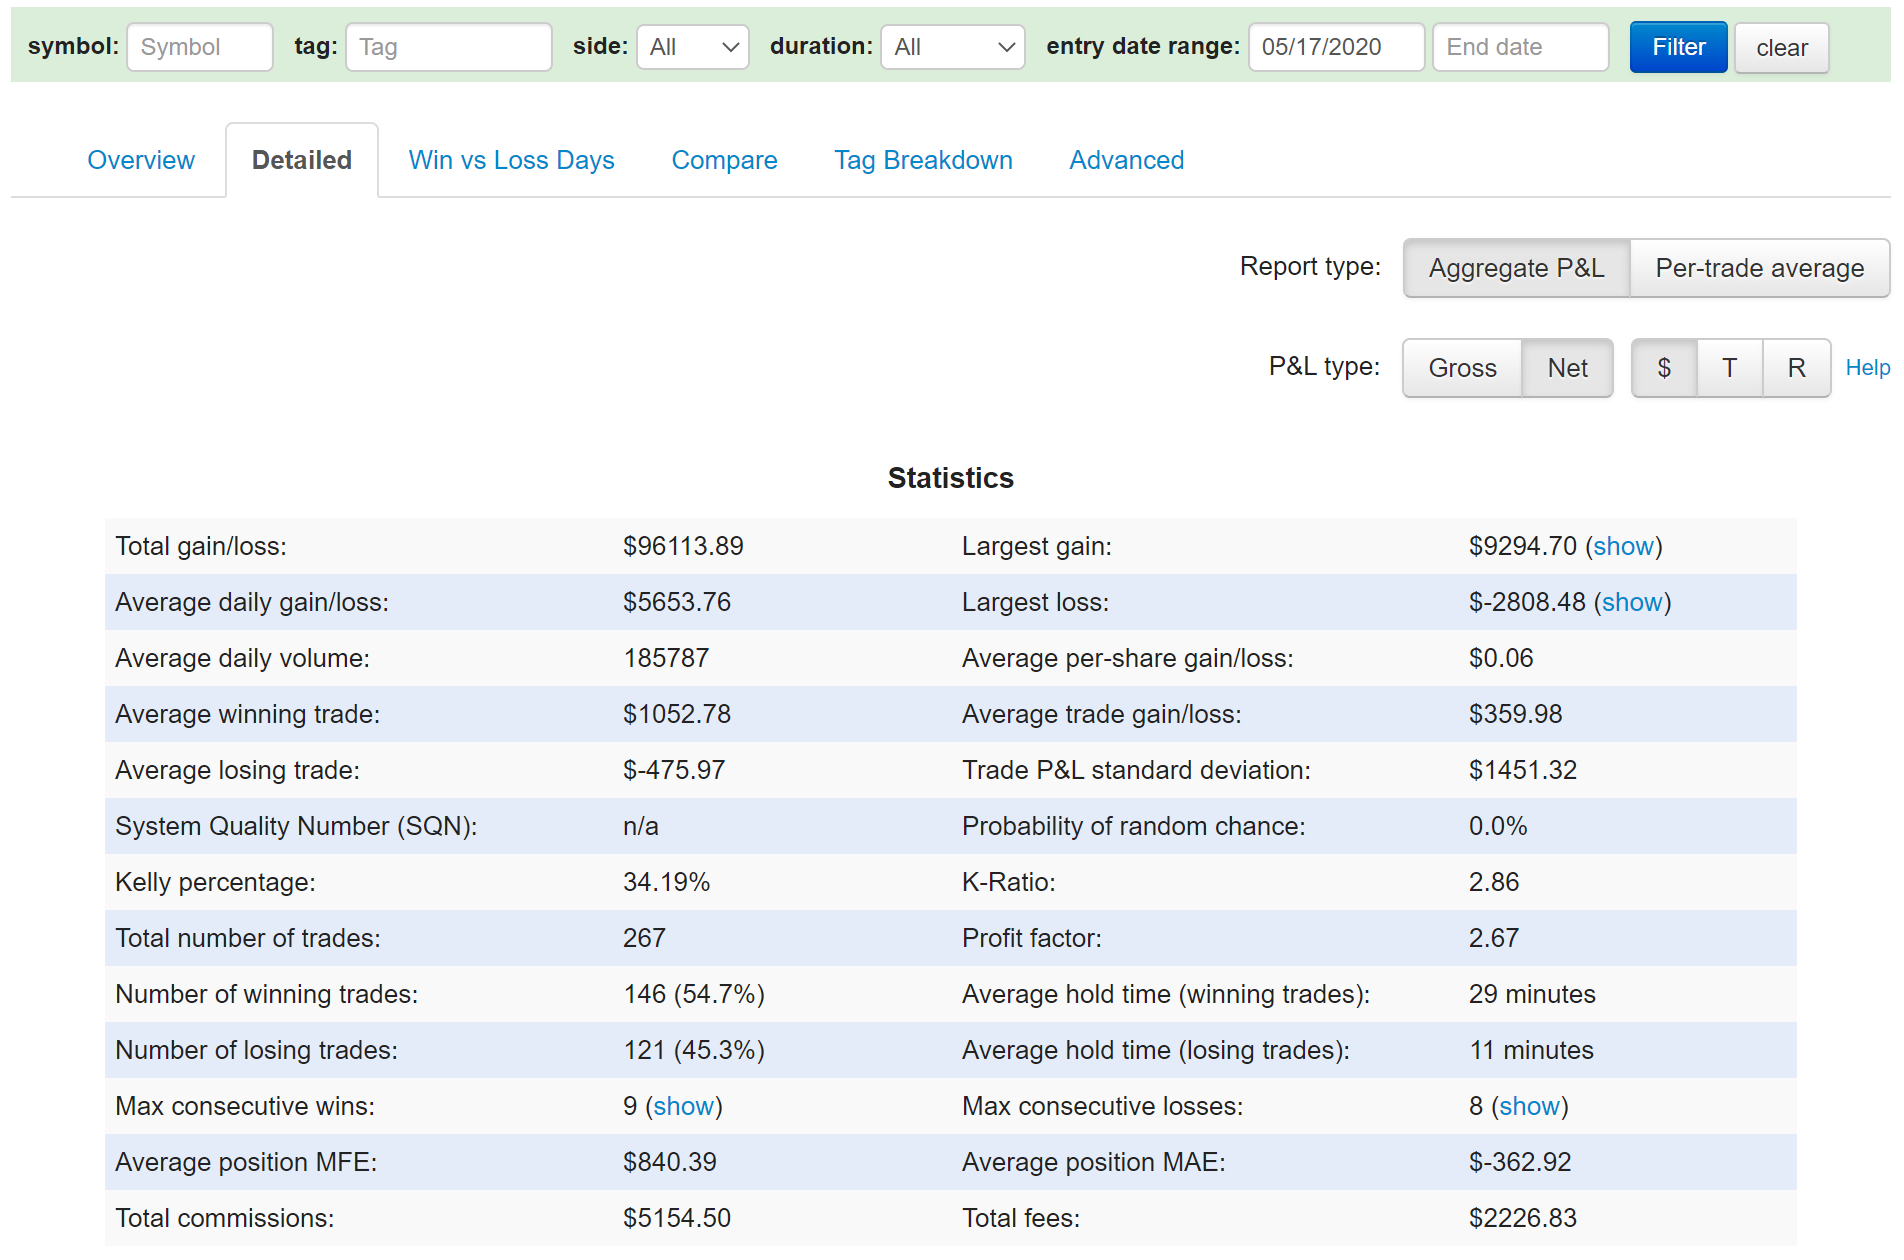Select Aggregate P&L report type
The image size is (1904, 1260).
[x=1516, y=268]
